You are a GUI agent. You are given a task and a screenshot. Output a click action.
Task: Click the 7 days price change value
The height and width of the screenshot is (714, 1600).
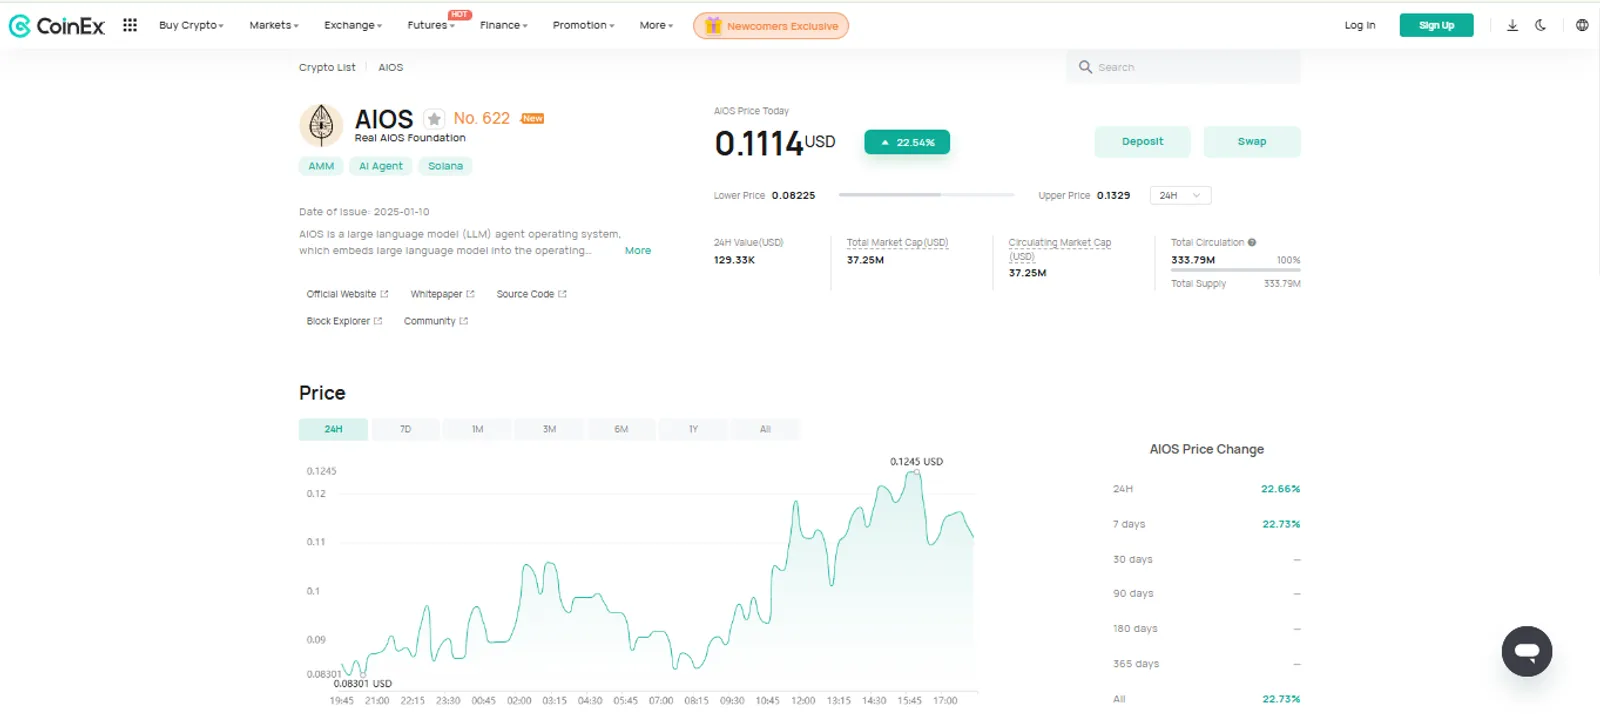1281,524
